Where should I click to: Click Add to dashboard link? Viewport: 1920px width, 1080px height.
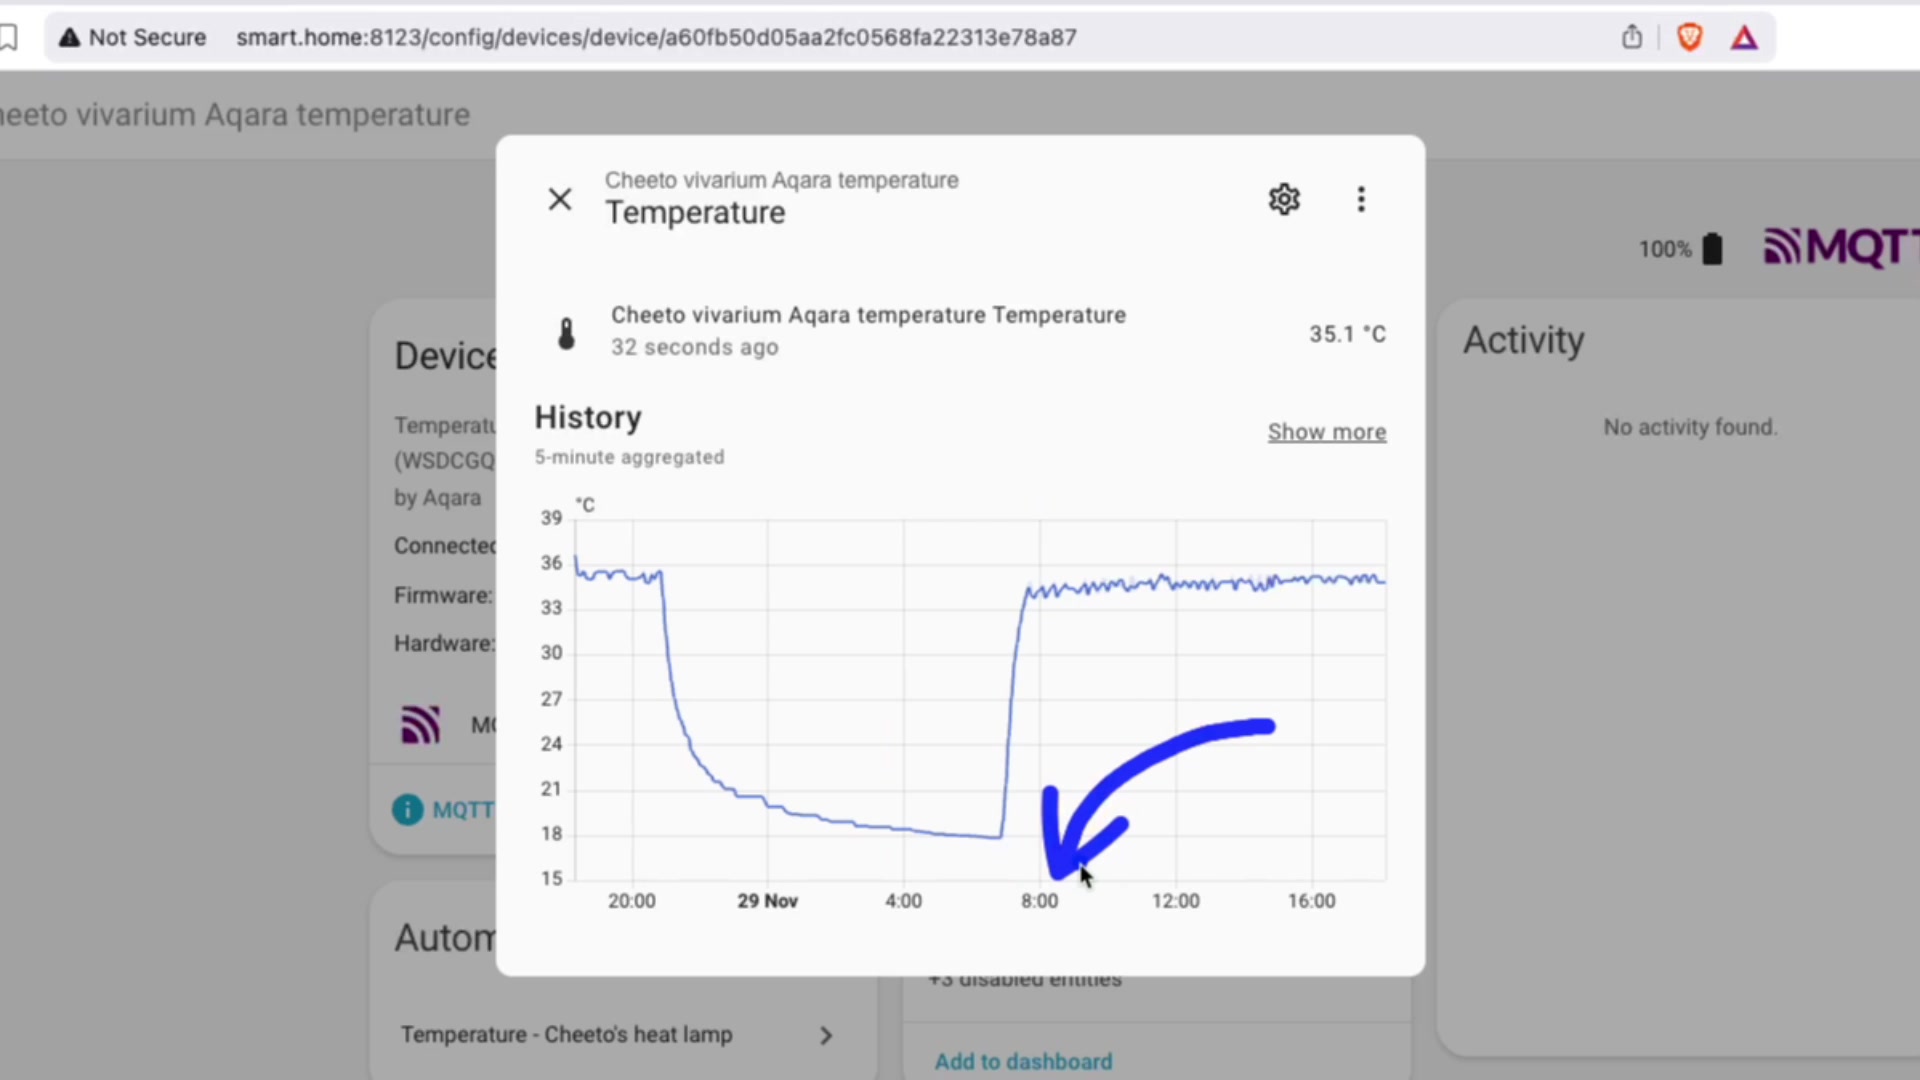point(1022,1061)
